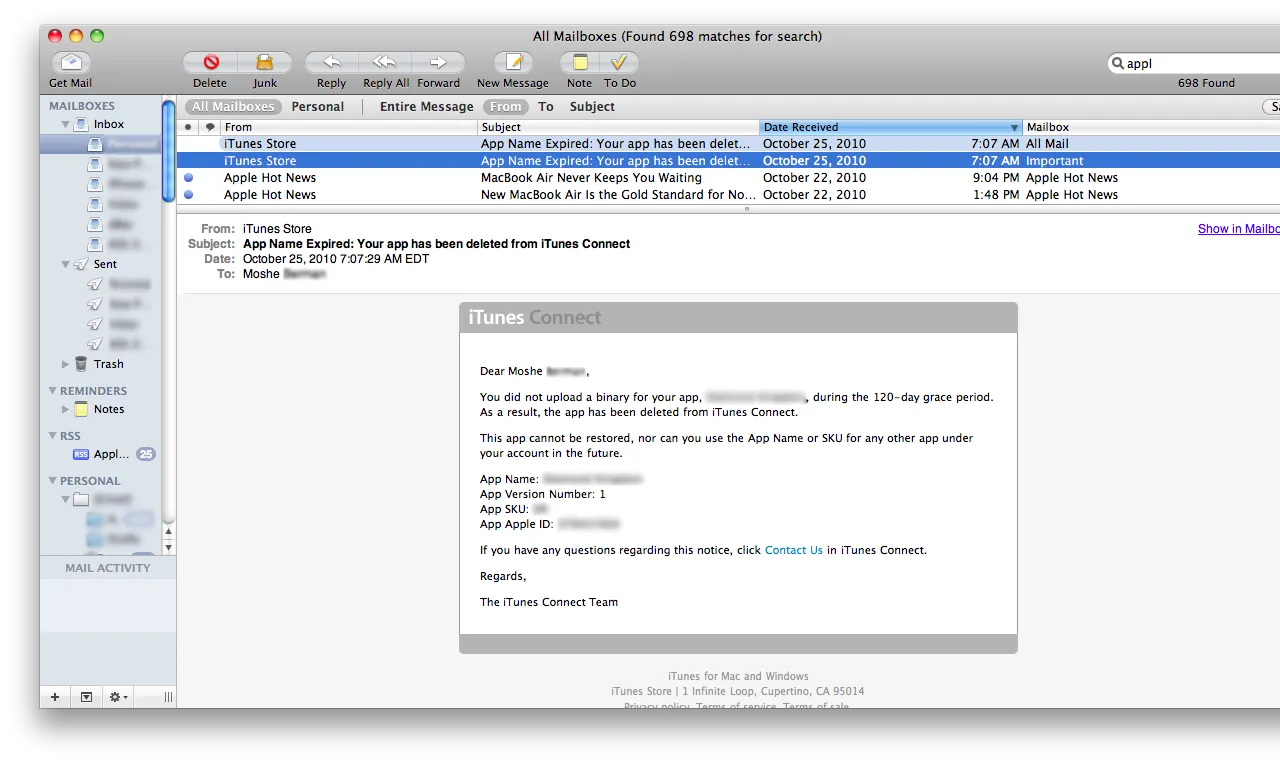Create a new Note from the toolbar

click(x=579, y=63)
